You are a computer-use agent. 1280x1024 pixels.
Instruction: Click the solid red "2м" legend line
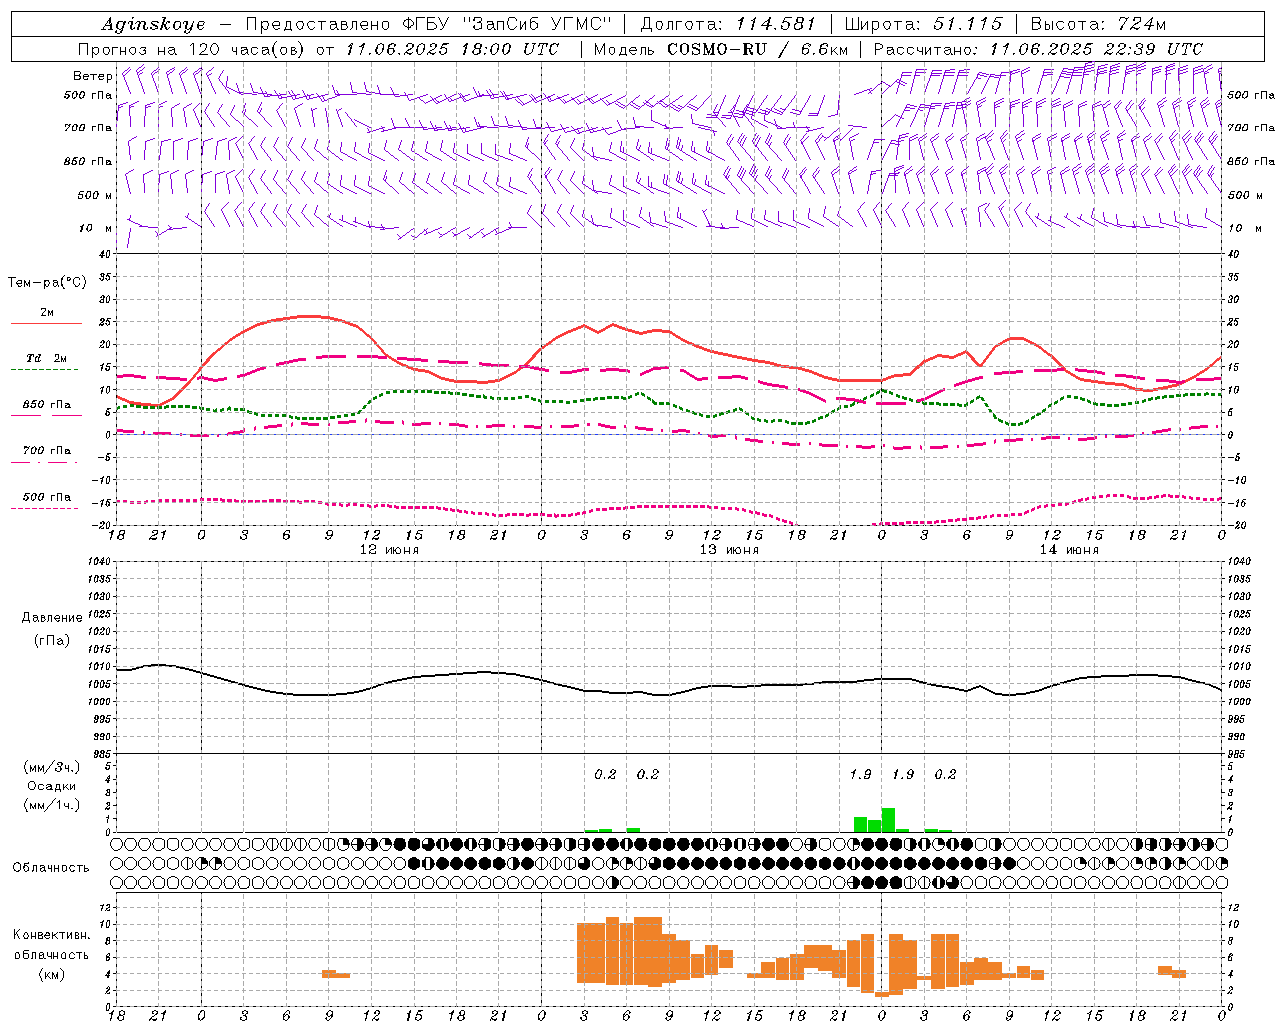[46, 324]
